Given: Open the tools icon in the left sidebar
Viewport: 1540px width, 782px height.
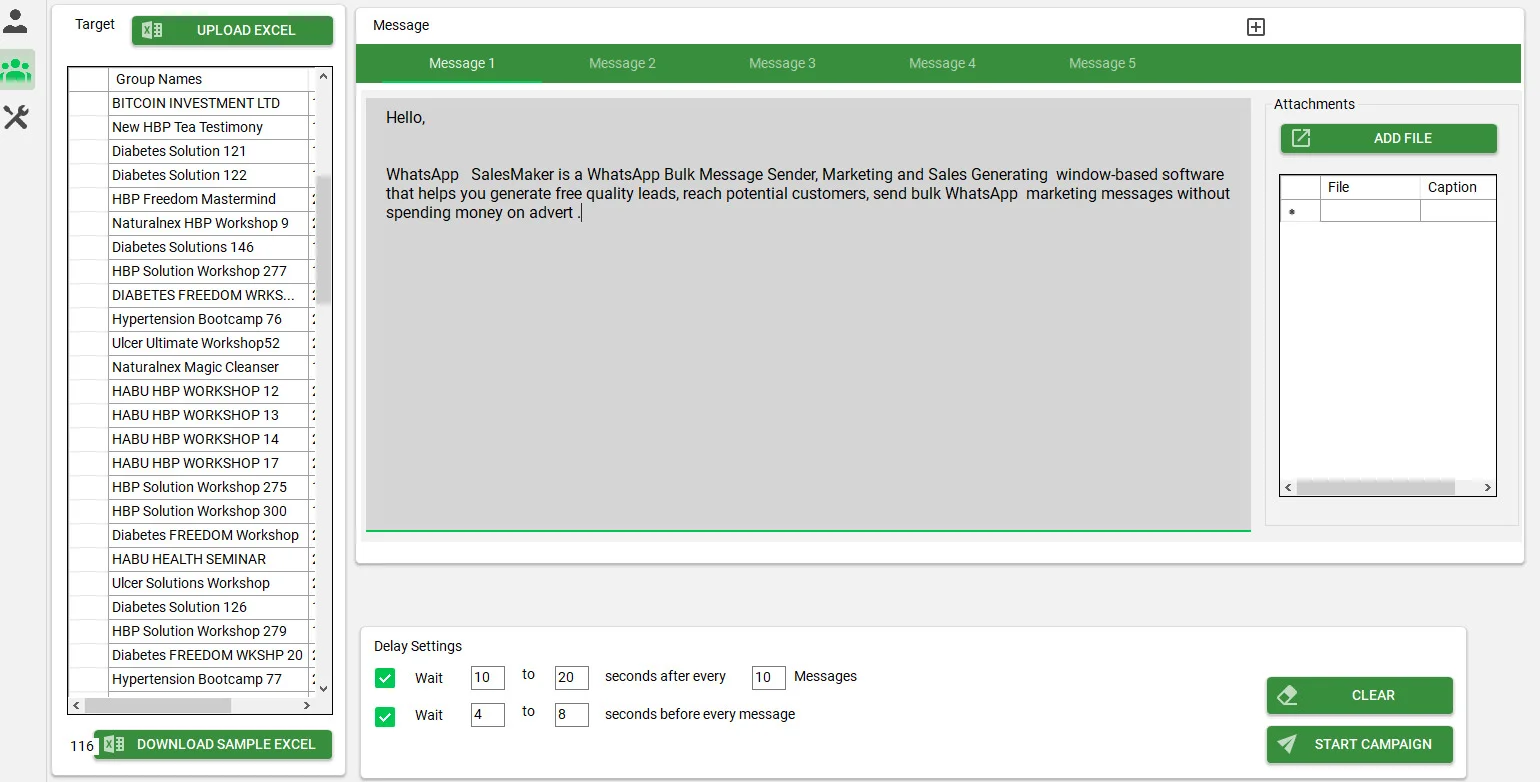Looking at the screenshot, I should [x=16, y=118].
